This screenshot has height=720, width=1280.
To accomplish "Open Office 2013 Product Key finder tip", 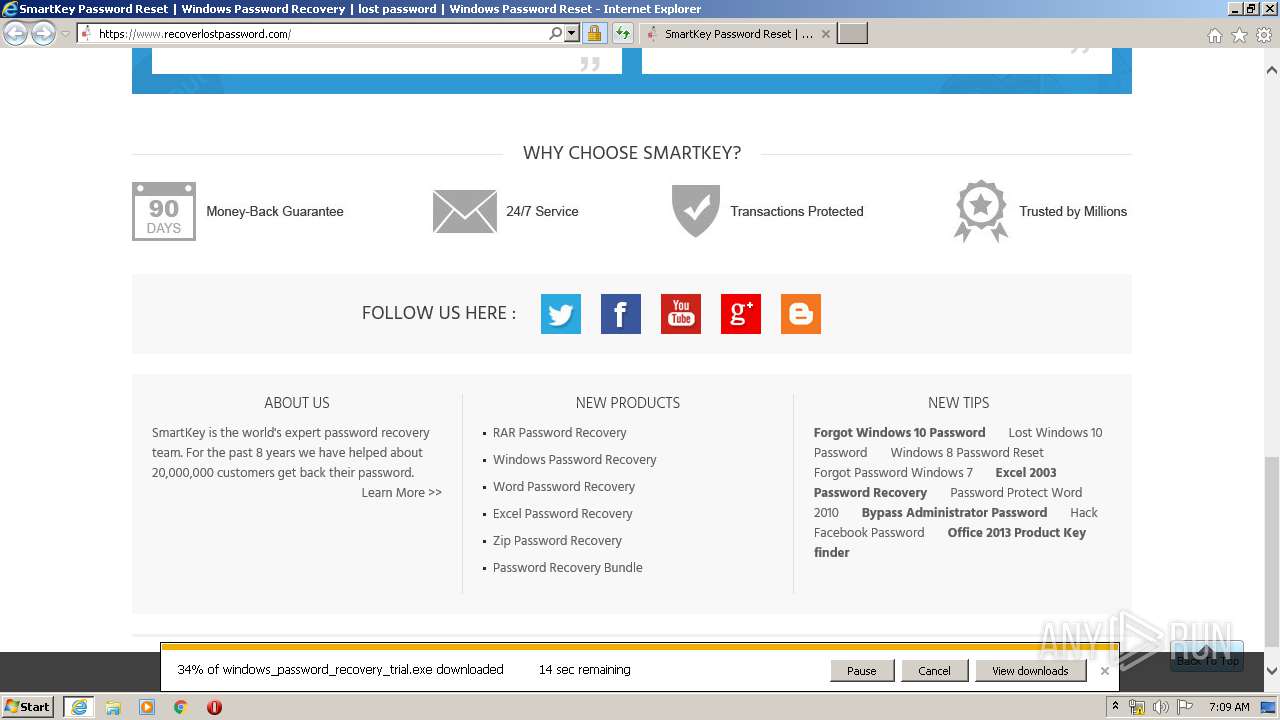I will click(1016, 533).
